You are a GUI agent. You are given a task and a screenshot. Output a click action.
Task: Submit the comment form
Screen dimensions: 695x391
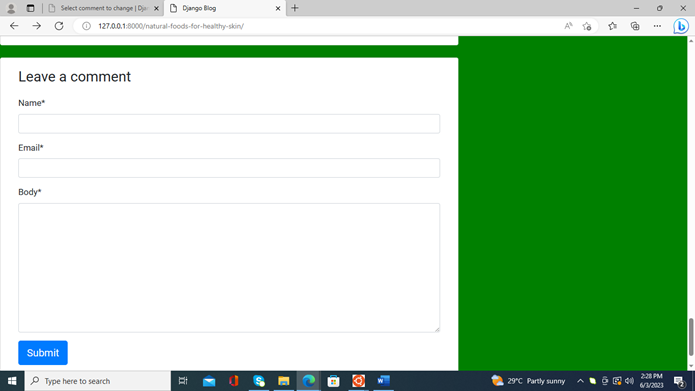tap(43, 353)
